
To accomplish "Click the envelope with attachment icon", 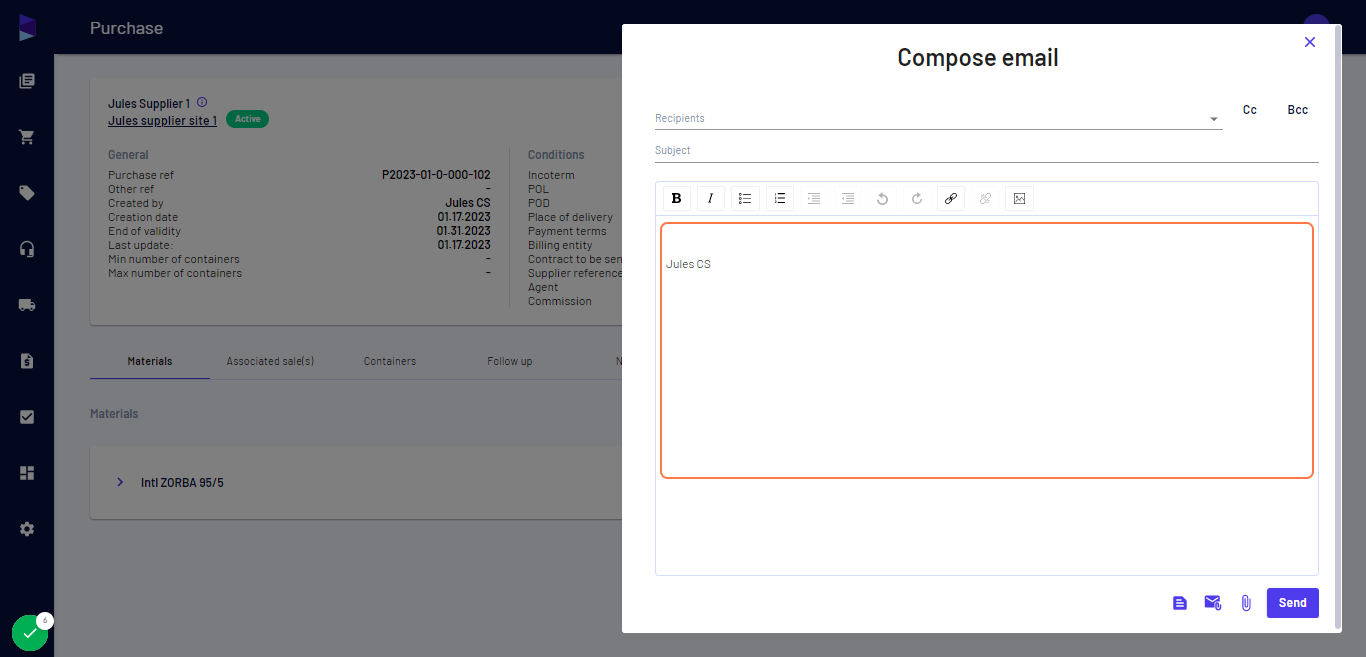I will [x=1213, y=602].
